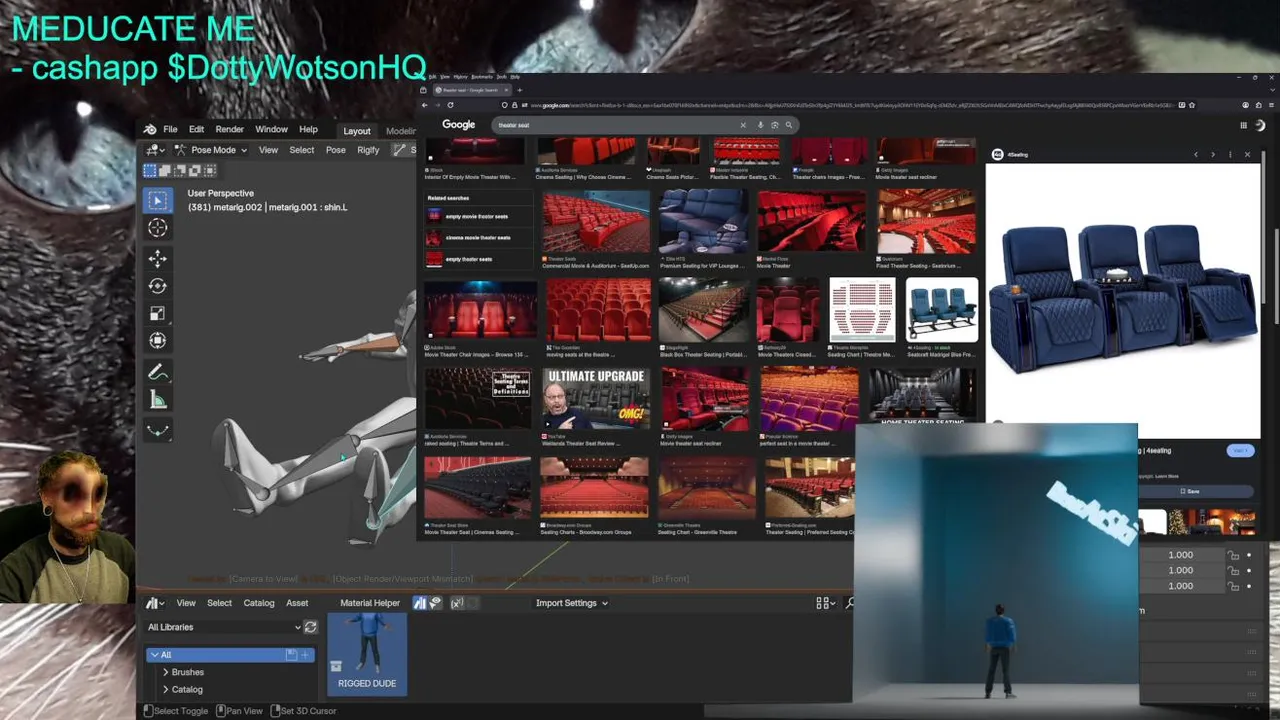This screenshot has width=1280, height=720.
Task: Activate the Scale tool in Blender
Action: click(x=158, y=313)
